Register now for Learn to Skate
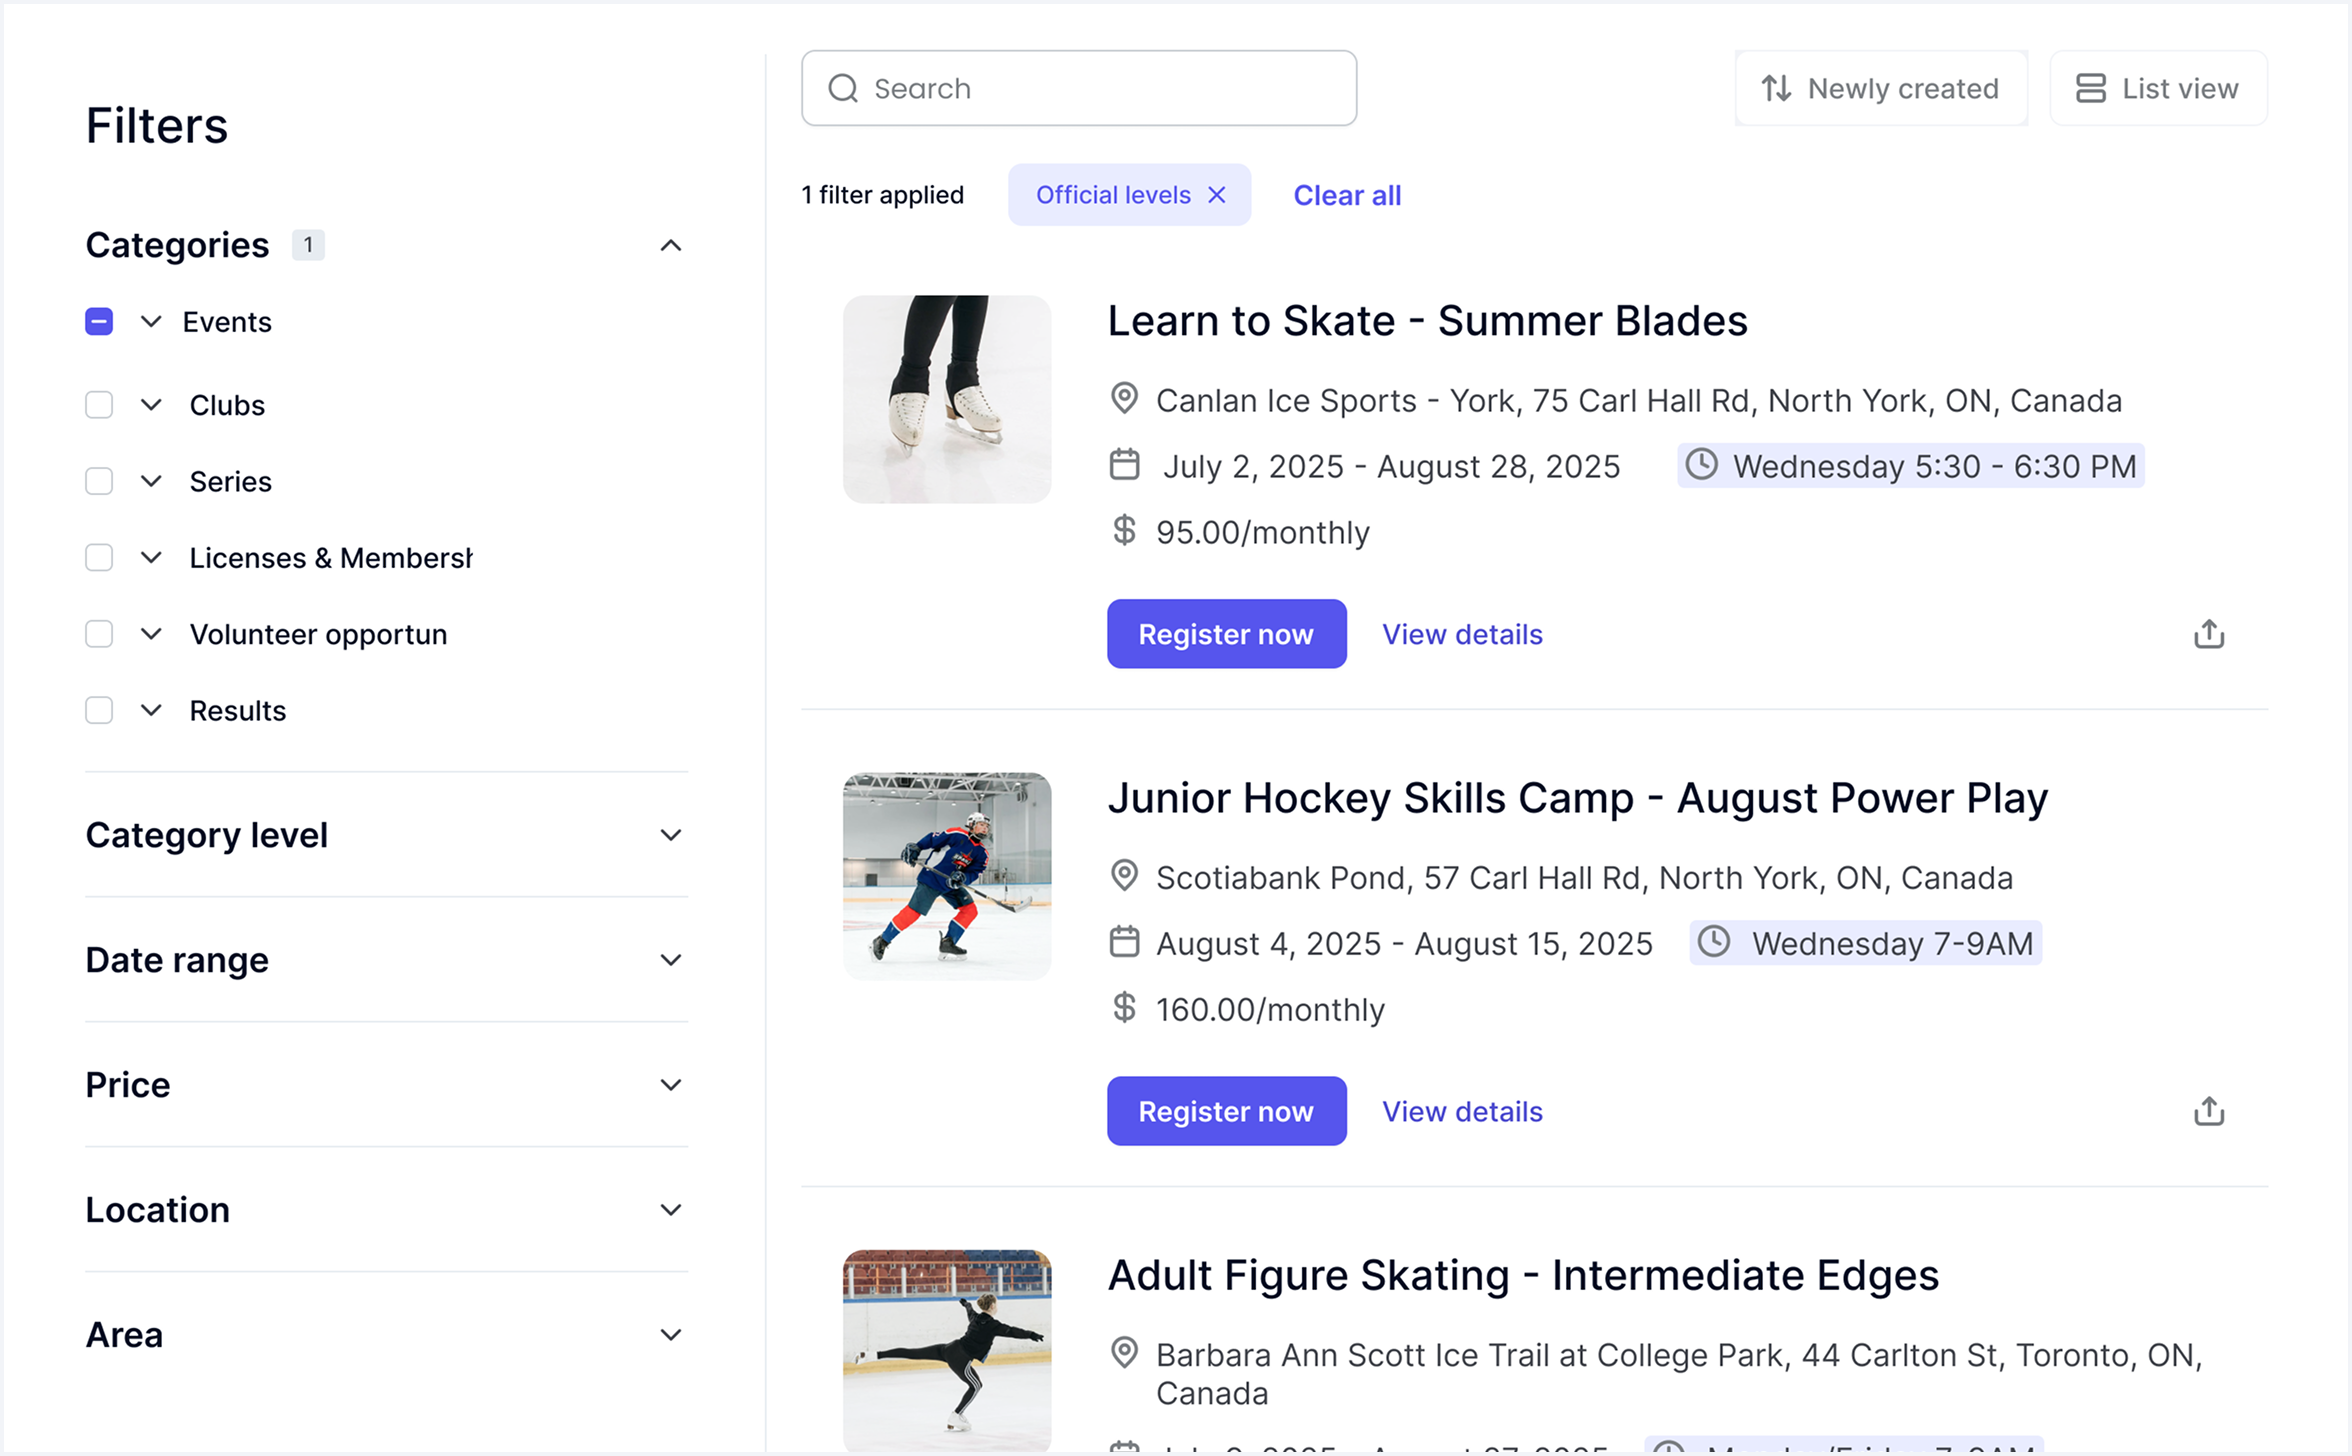 [1226, 634]
